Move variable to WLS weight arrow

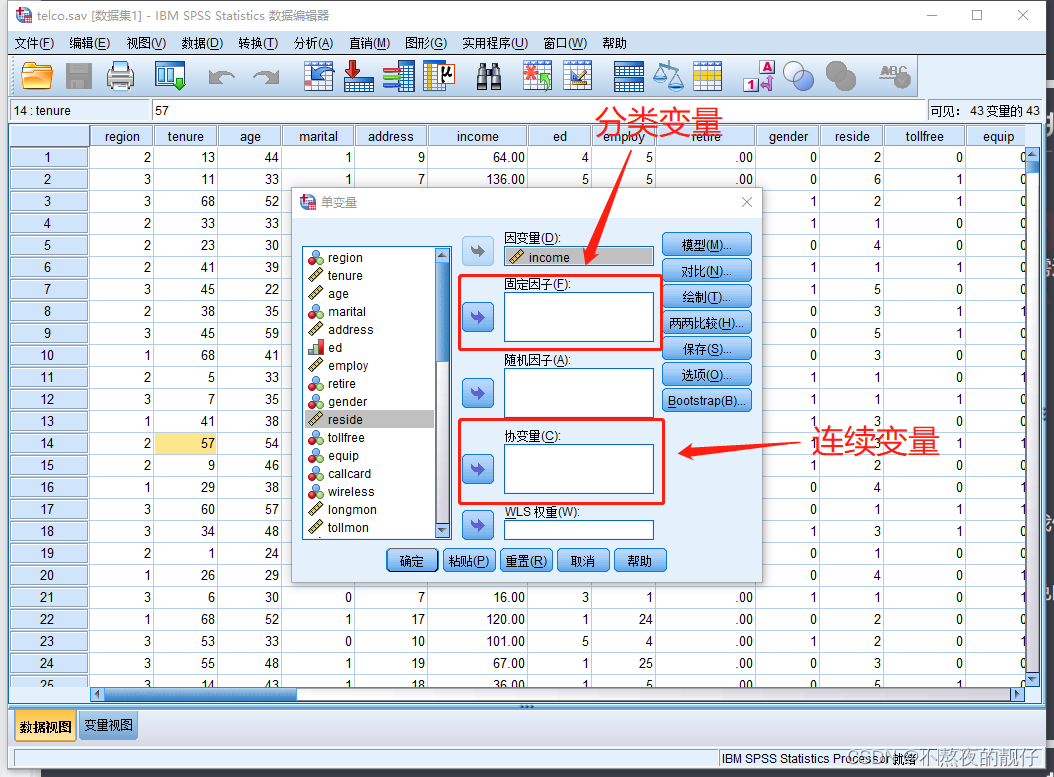[x=478, y=524]
